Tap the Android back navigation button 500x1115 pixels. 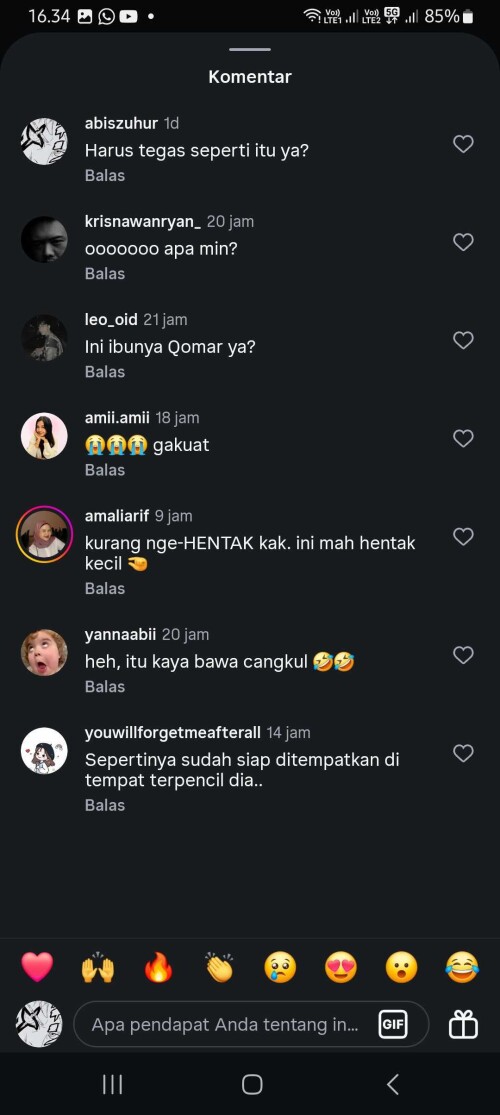[392, 1084]
